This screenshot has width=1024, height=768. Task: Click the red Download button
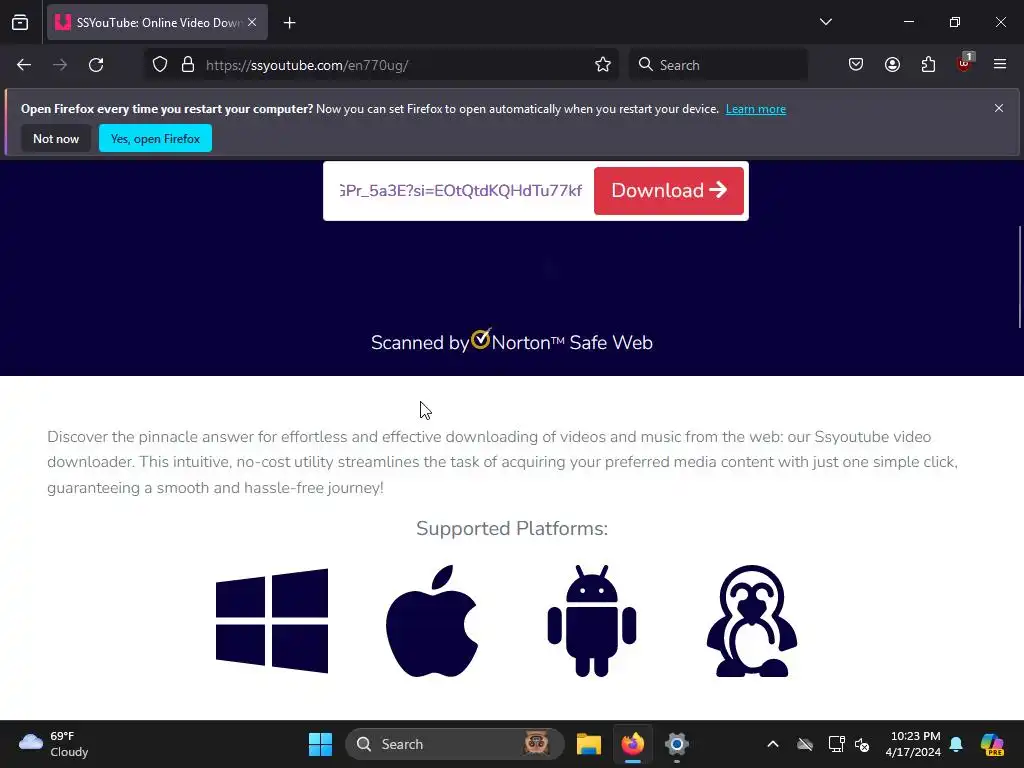point(669,191)
